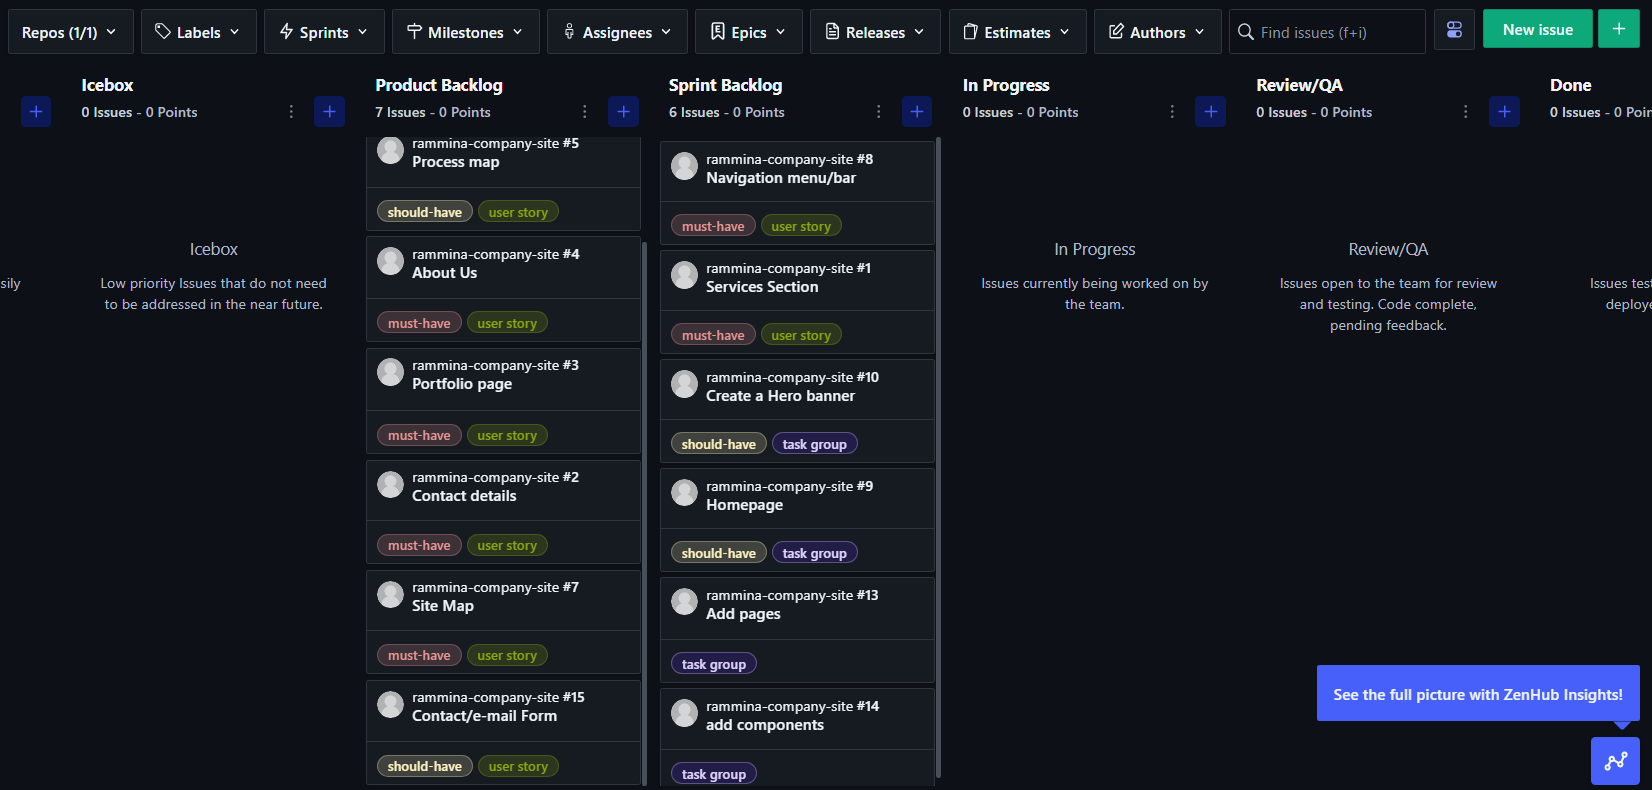
Task: Click the Product Backlog column title
Action: tap(439, 85)
